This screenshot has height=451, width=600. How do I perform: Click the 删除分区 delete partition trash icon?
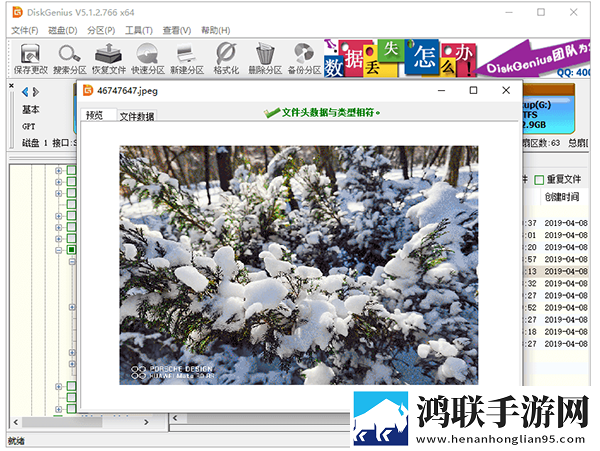coord(265,59)
